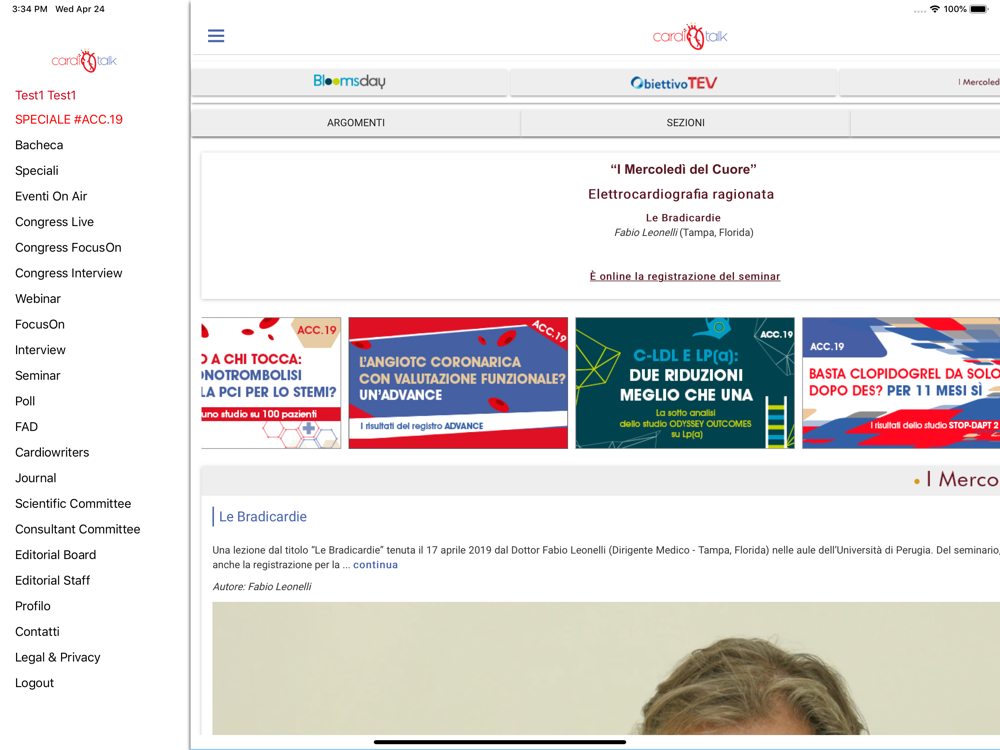Select Congress Interview entry

pos(68,273)
